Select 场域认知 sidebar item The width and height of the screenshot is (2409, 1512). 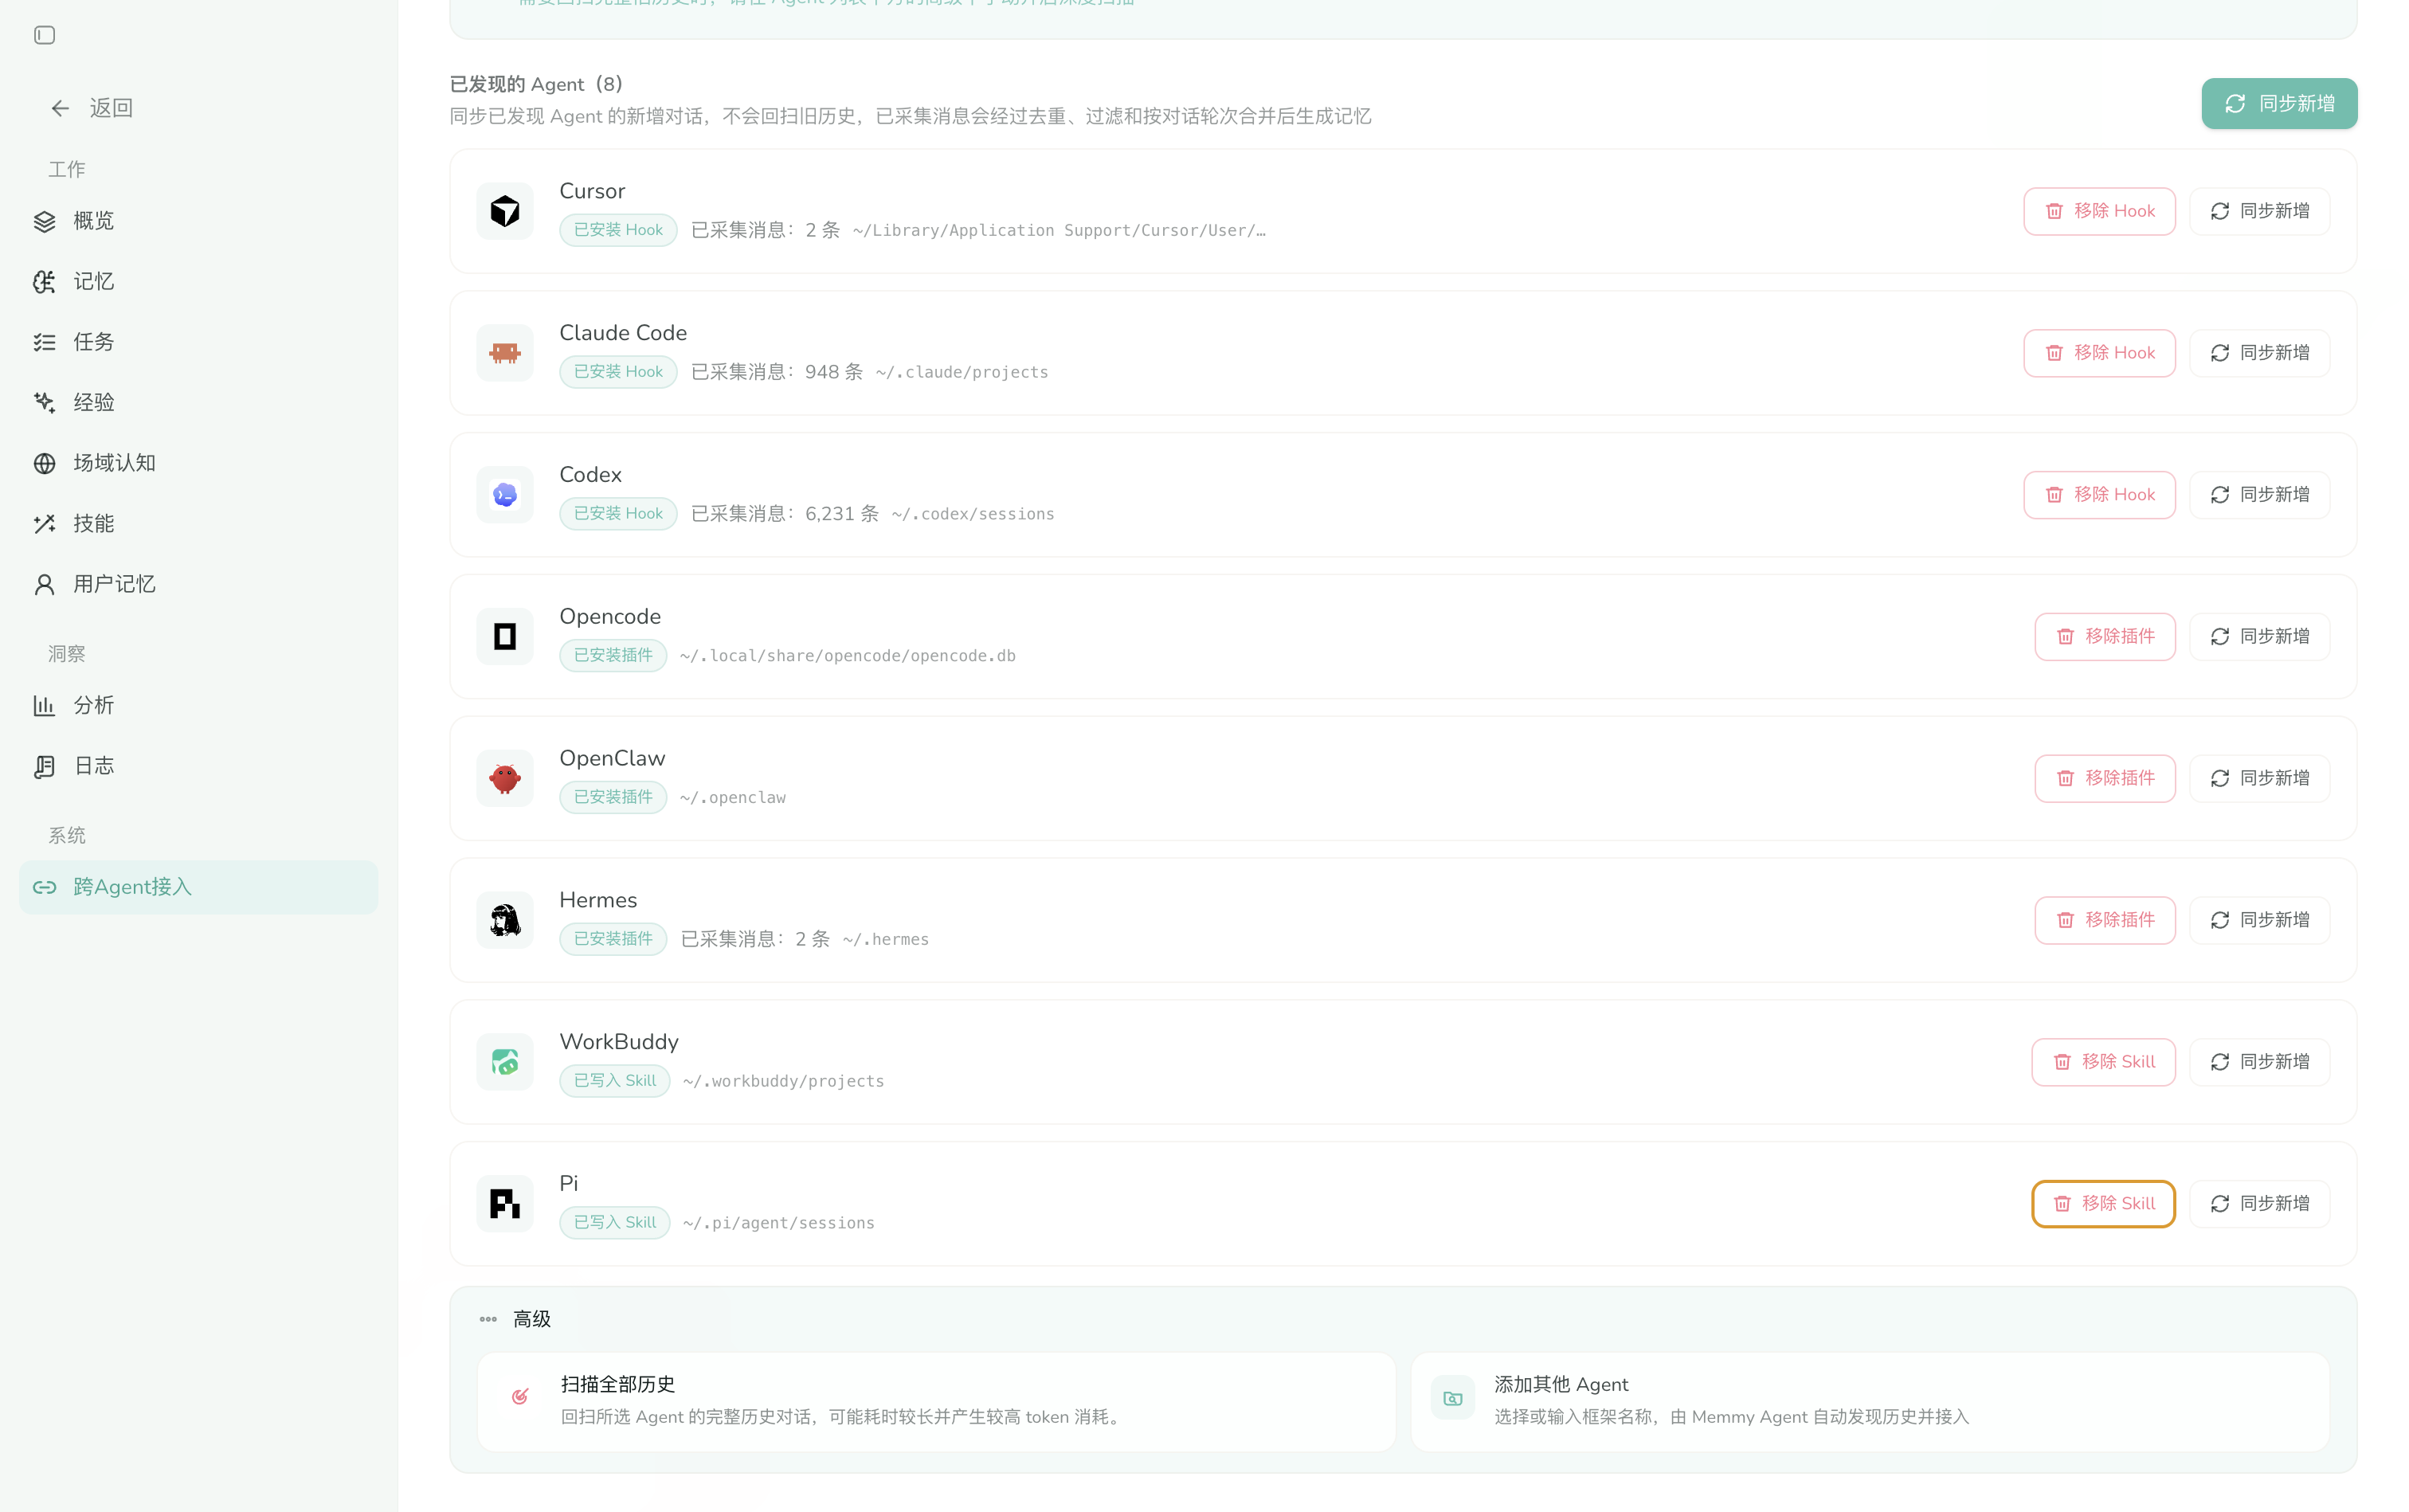(198, 463)
